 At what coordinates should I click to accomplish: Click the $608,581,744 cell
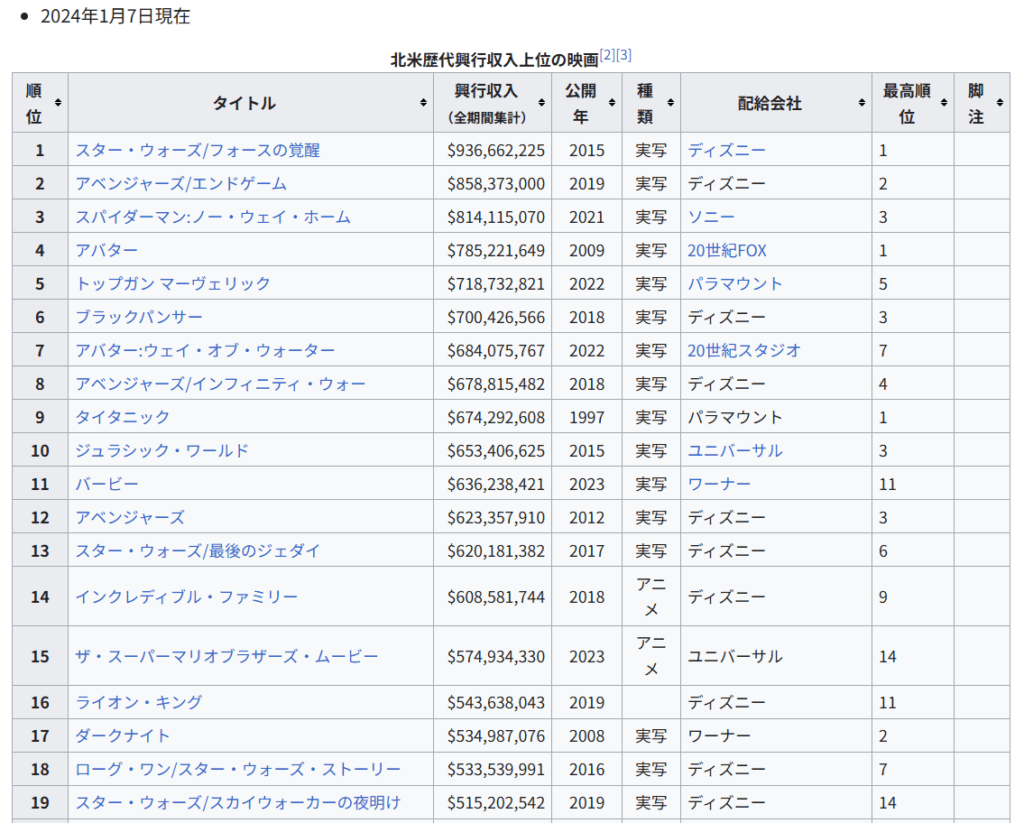pos(496,596)
